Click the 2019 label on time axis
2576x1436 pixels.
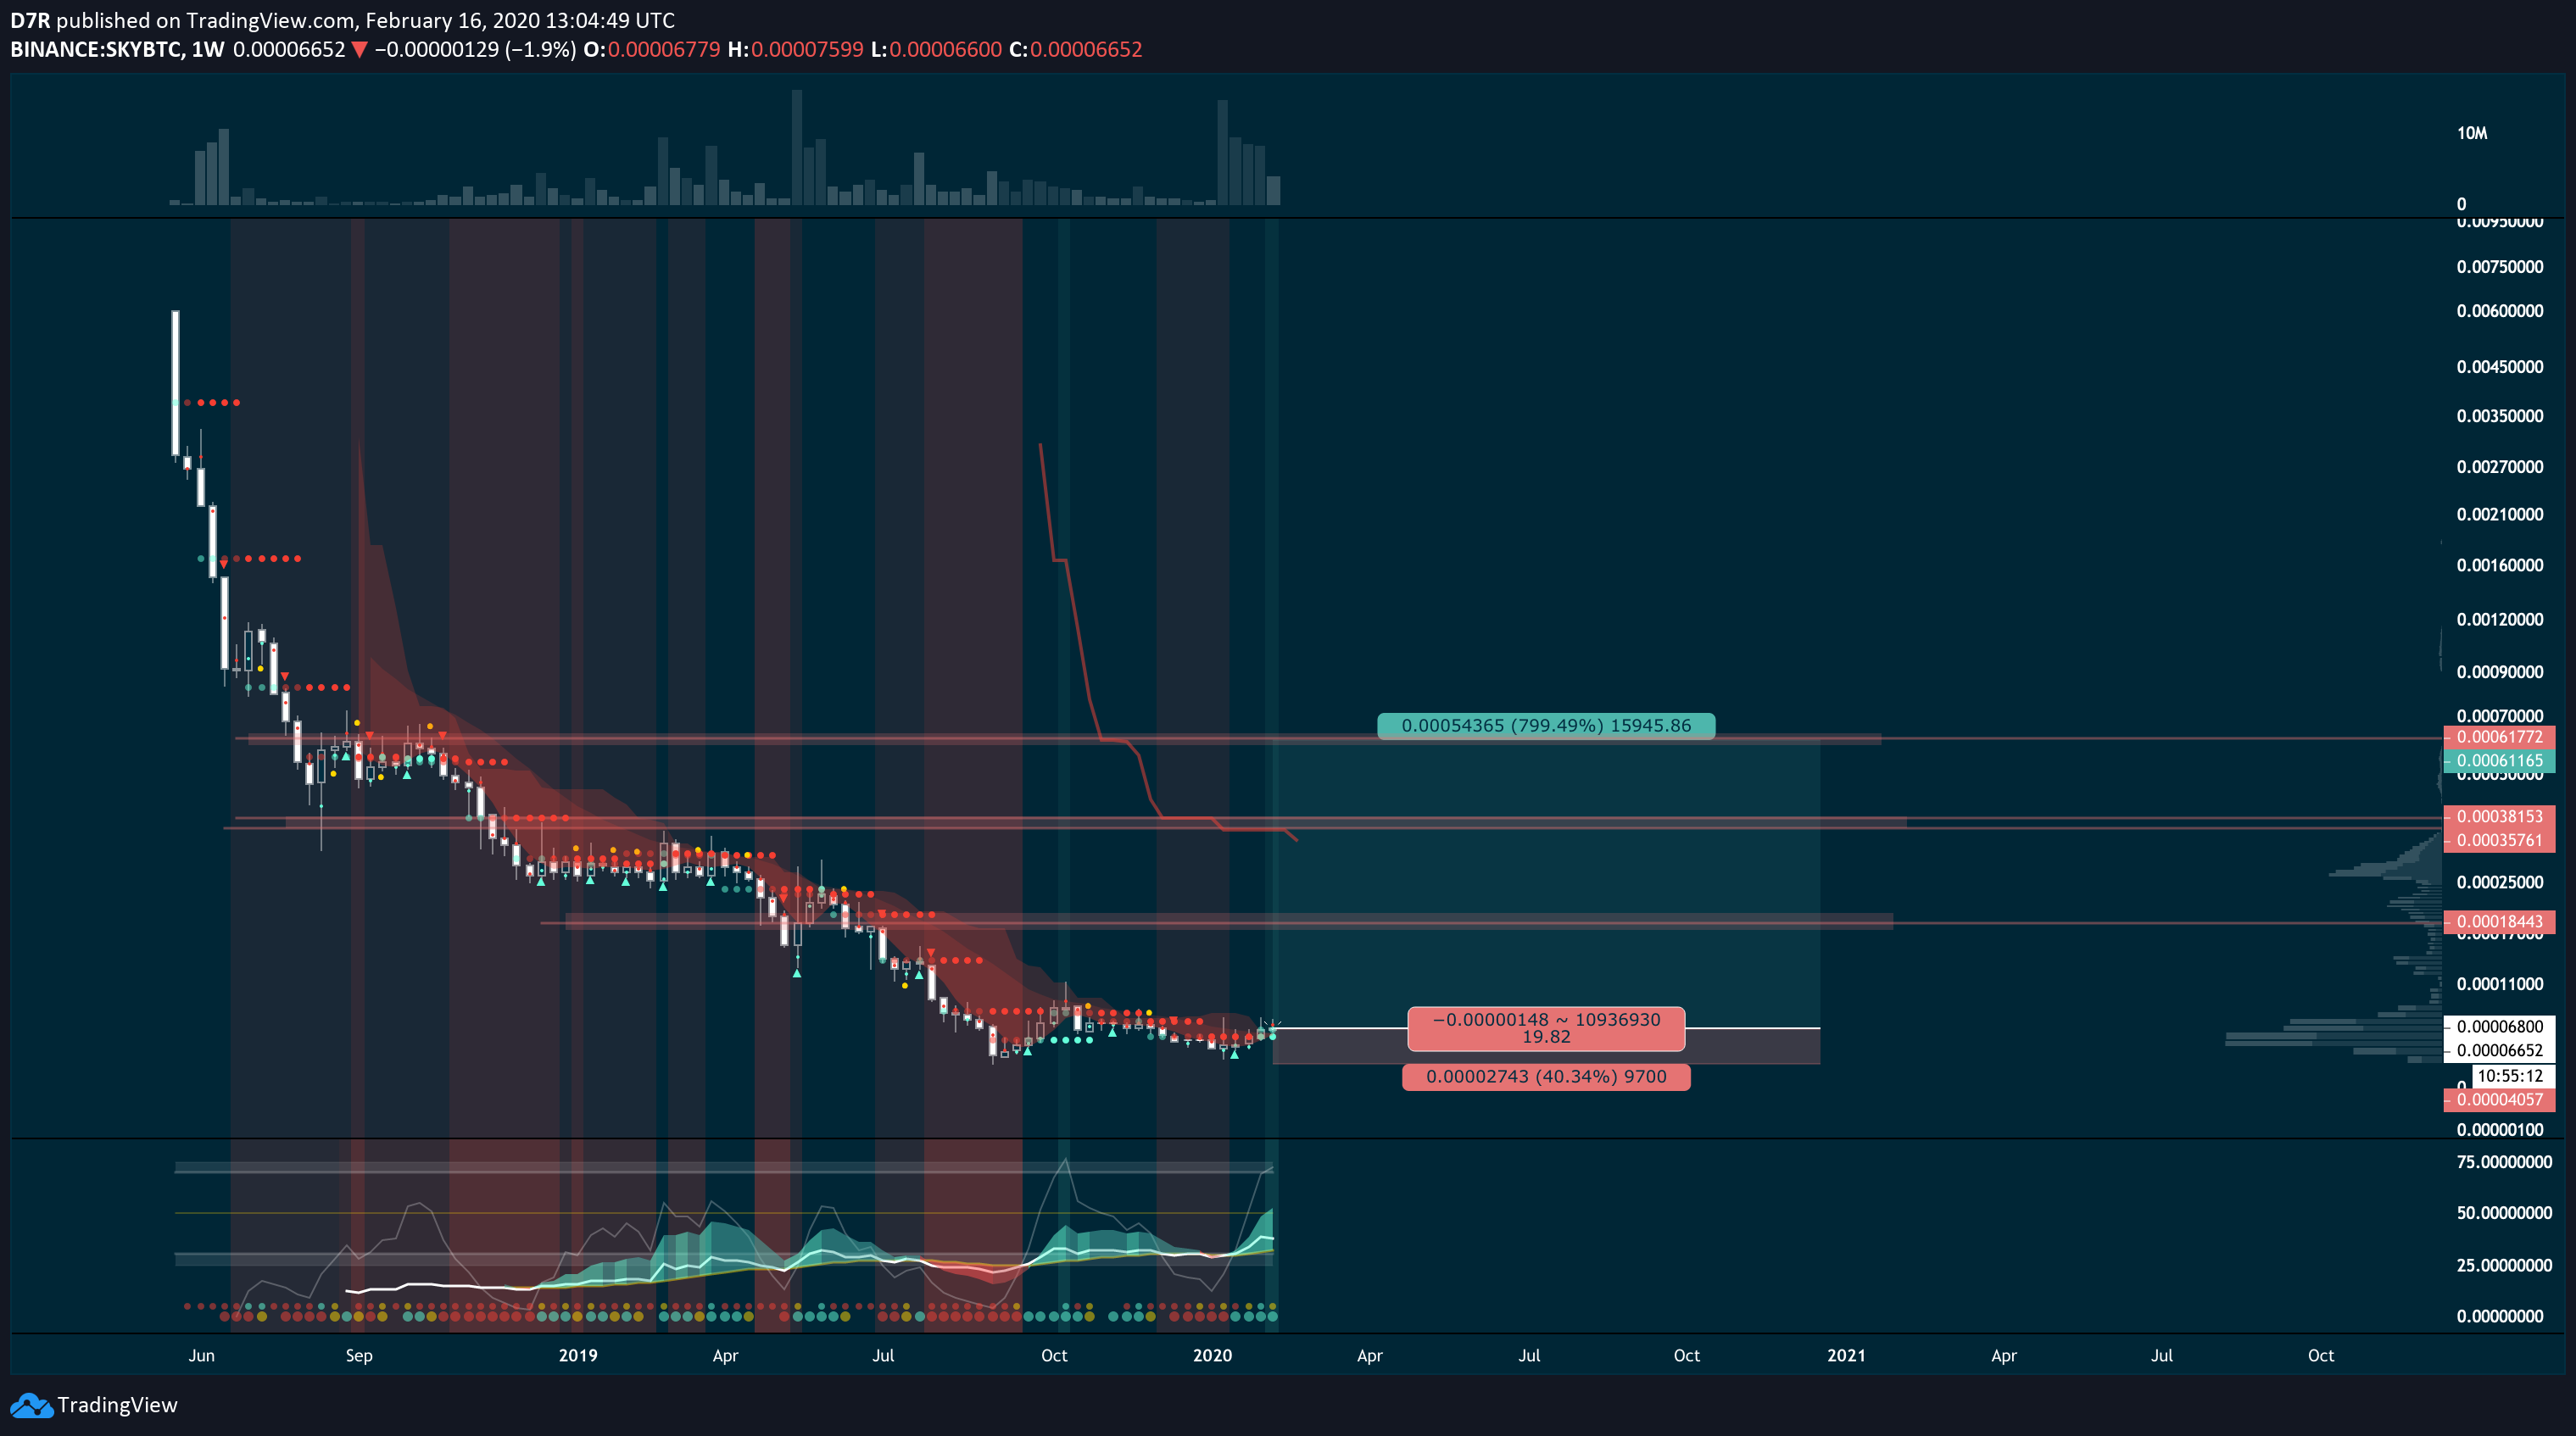578,1356
